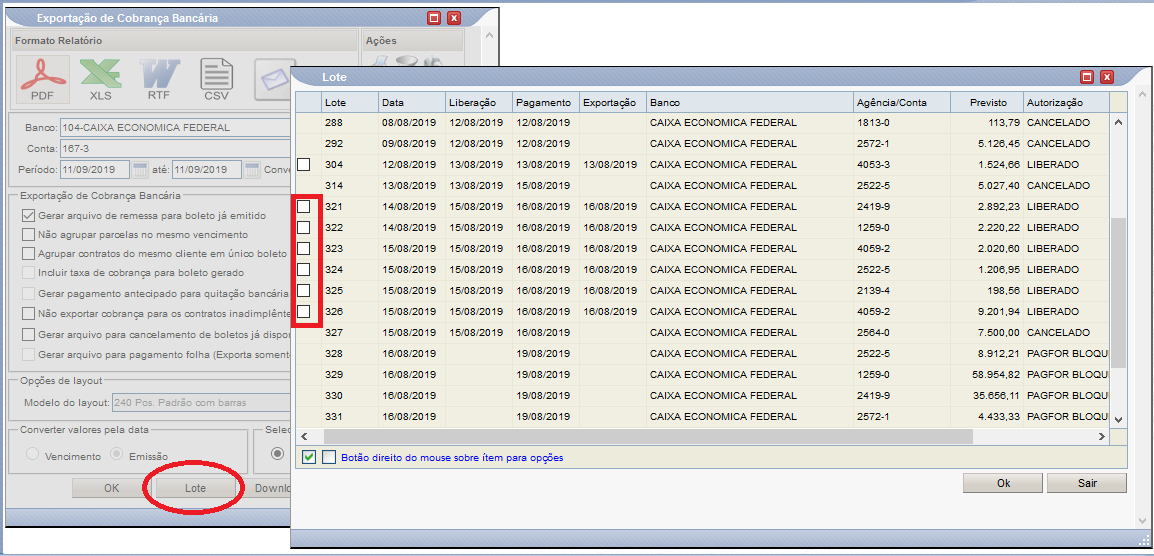Select the row for lote 314
The width and height of the screenshot is (1154, 556).
pos(703,185)
